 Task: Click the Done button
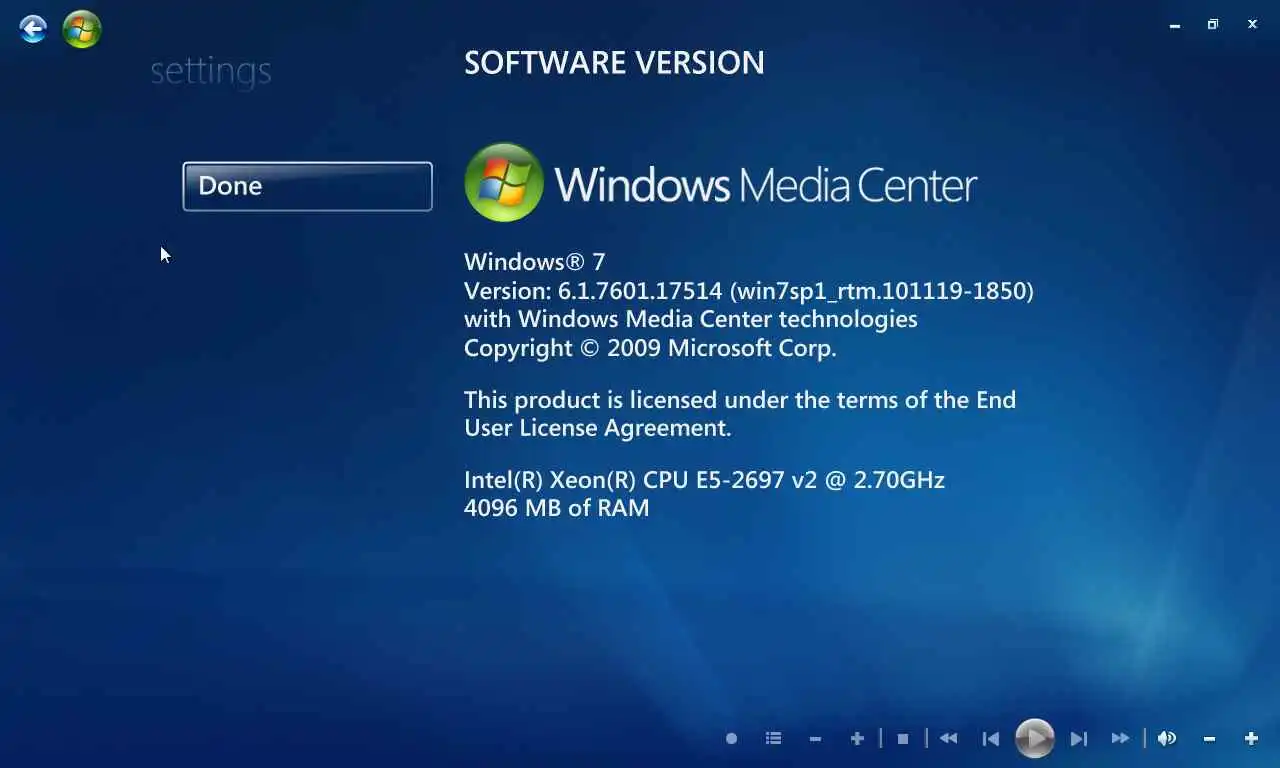307,186
